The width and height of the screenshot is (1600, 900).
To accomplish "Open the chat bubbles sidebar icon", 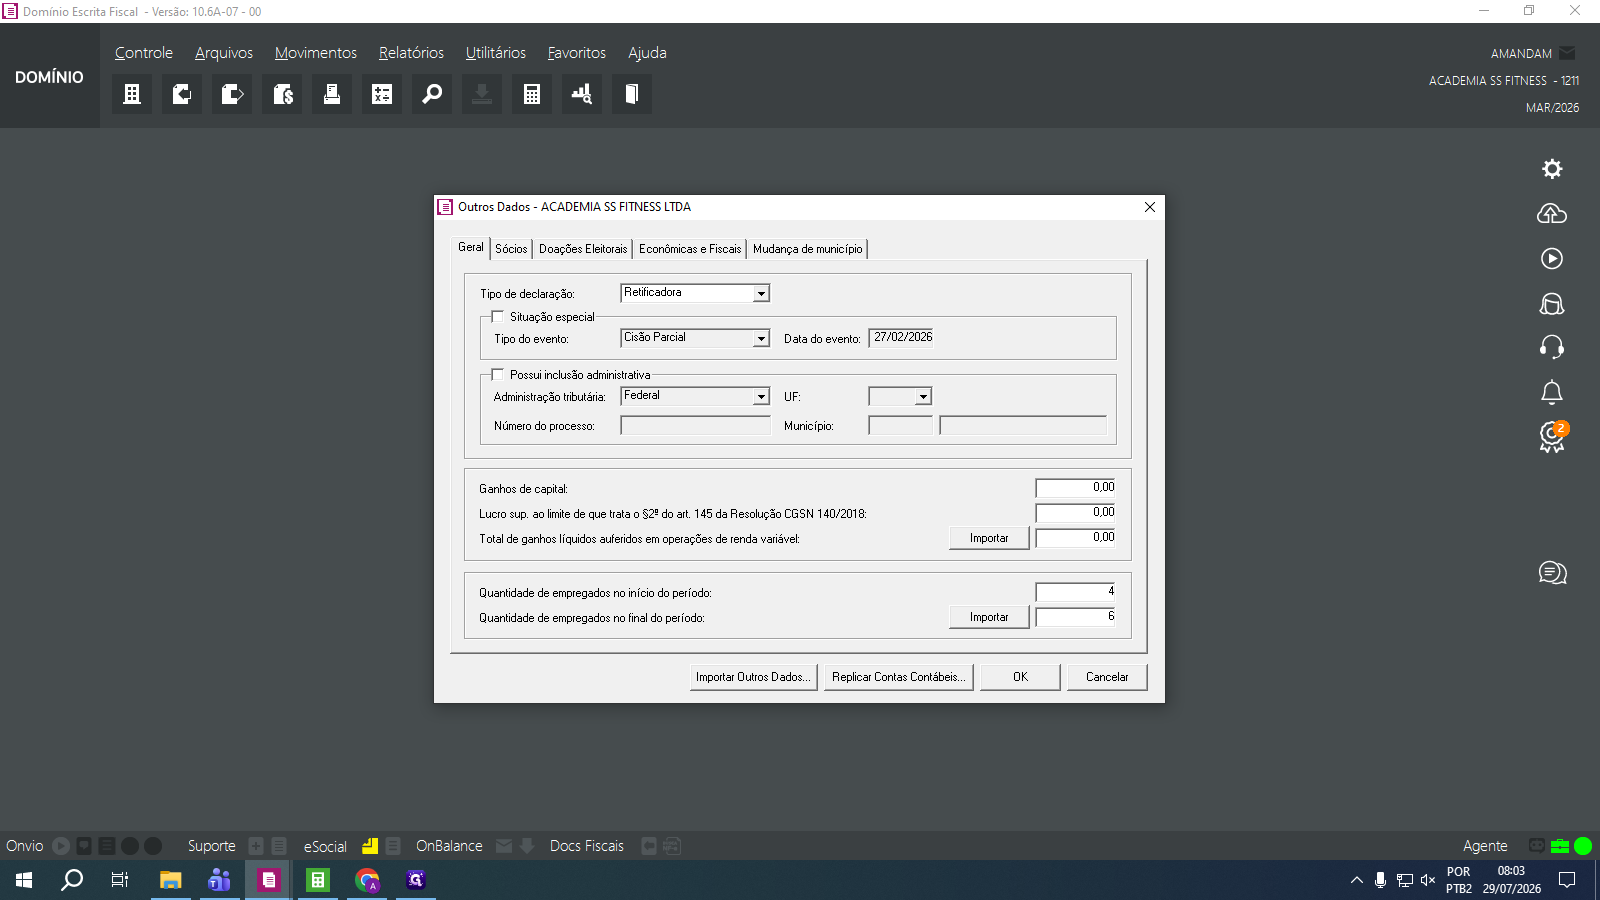I will 1553,573.
